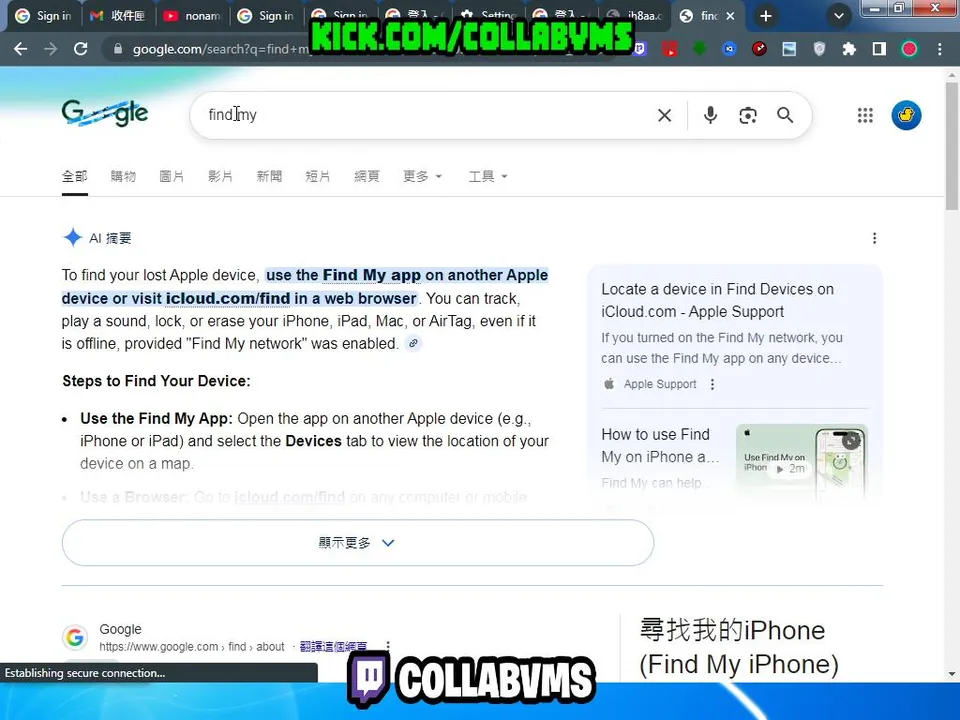Click the address bar URL
This screenshot has height=720, width=960.
[x=220, y=49]
